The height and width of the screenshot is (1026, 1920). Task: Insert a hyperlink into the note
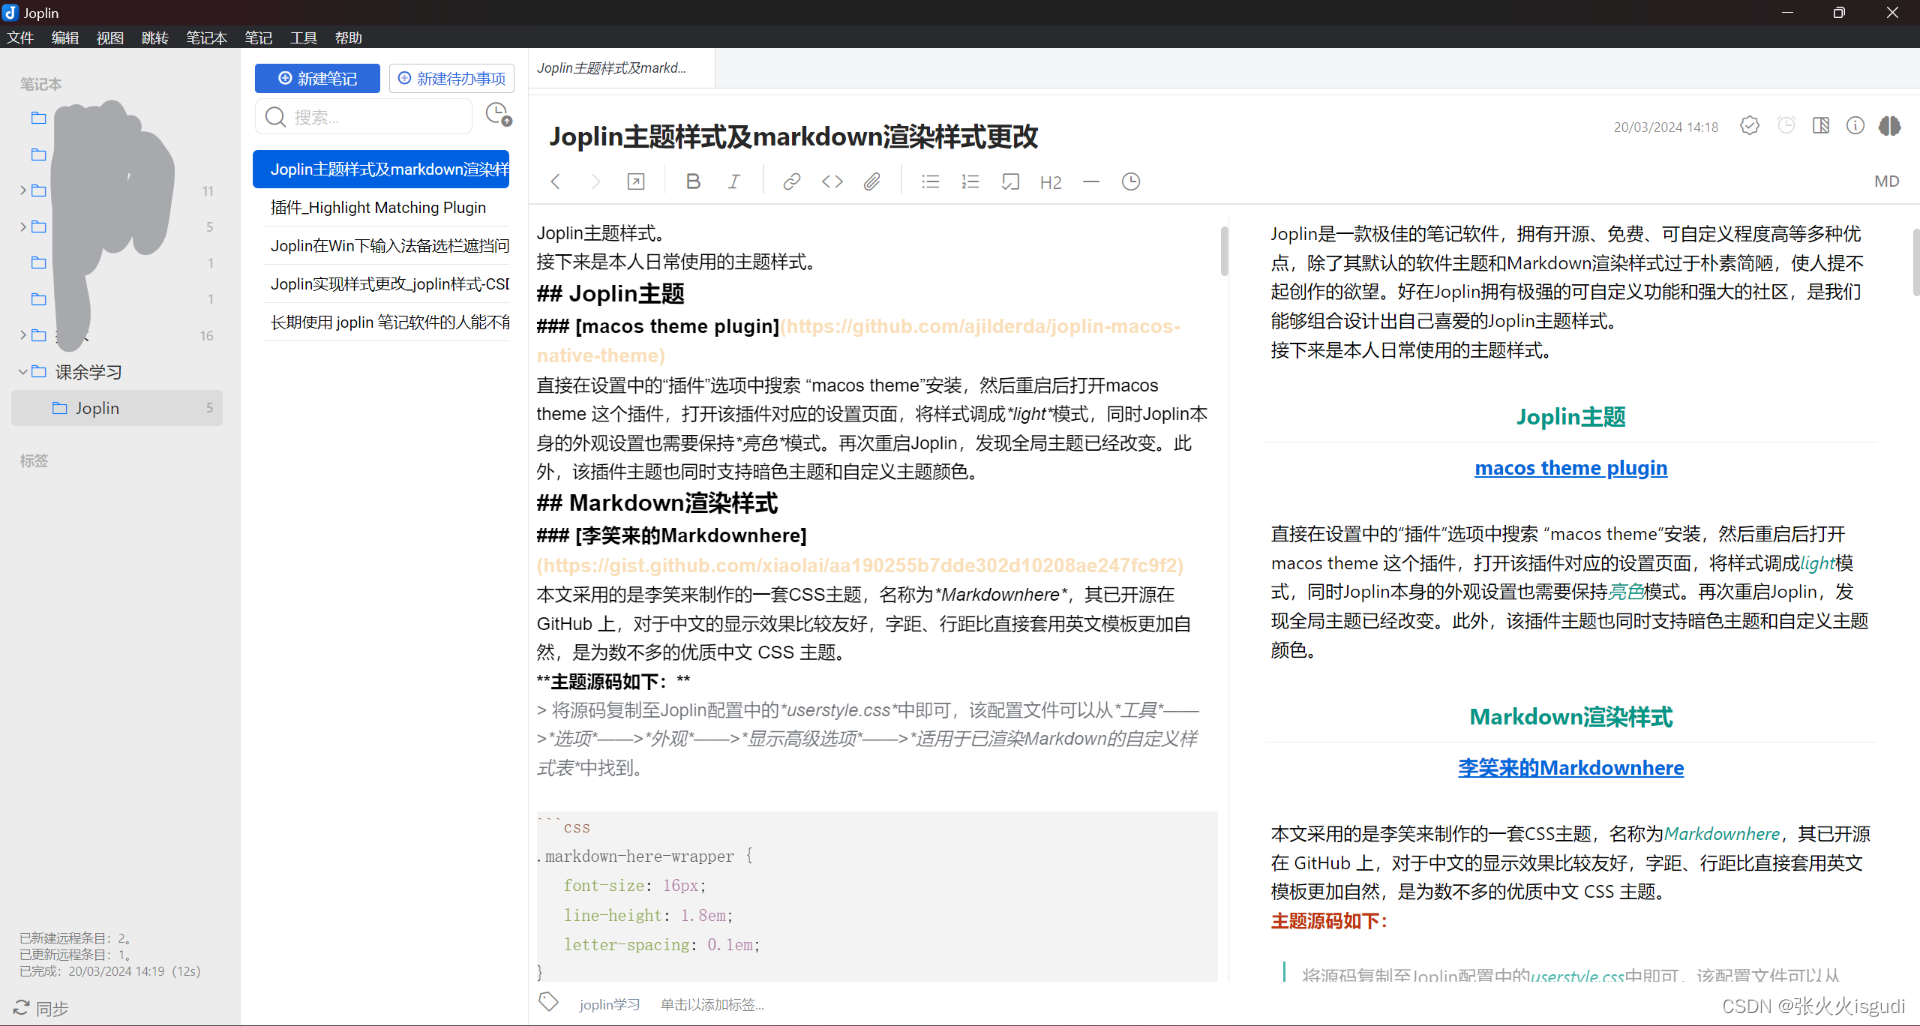tap(792, 181)
